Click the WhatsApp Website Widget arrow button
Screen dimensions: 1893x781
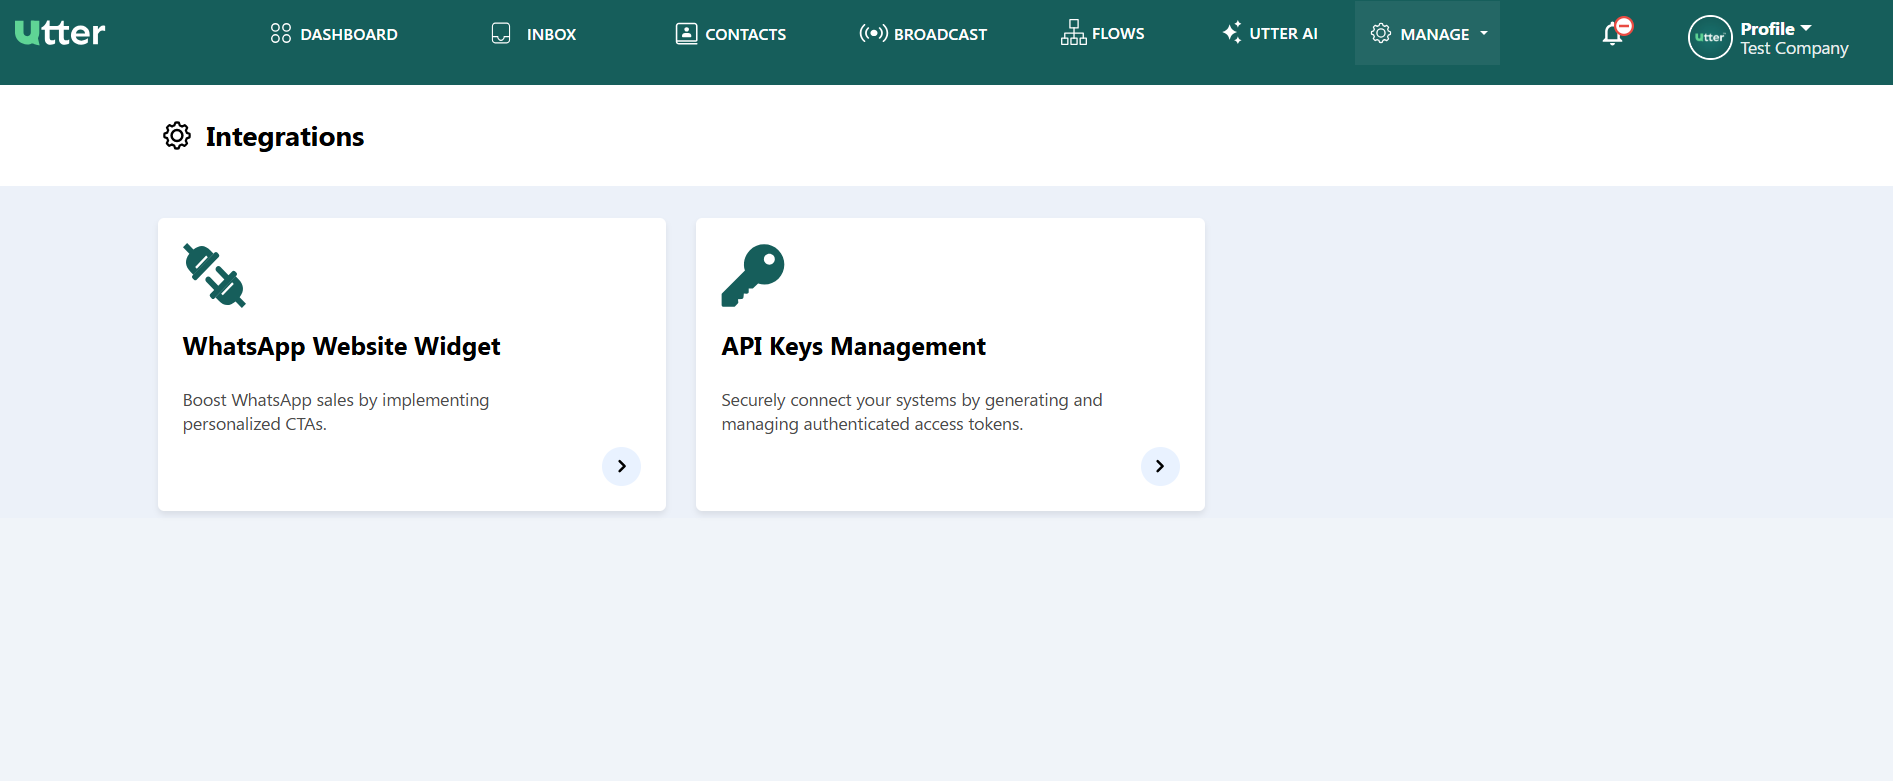pos(622,466)
